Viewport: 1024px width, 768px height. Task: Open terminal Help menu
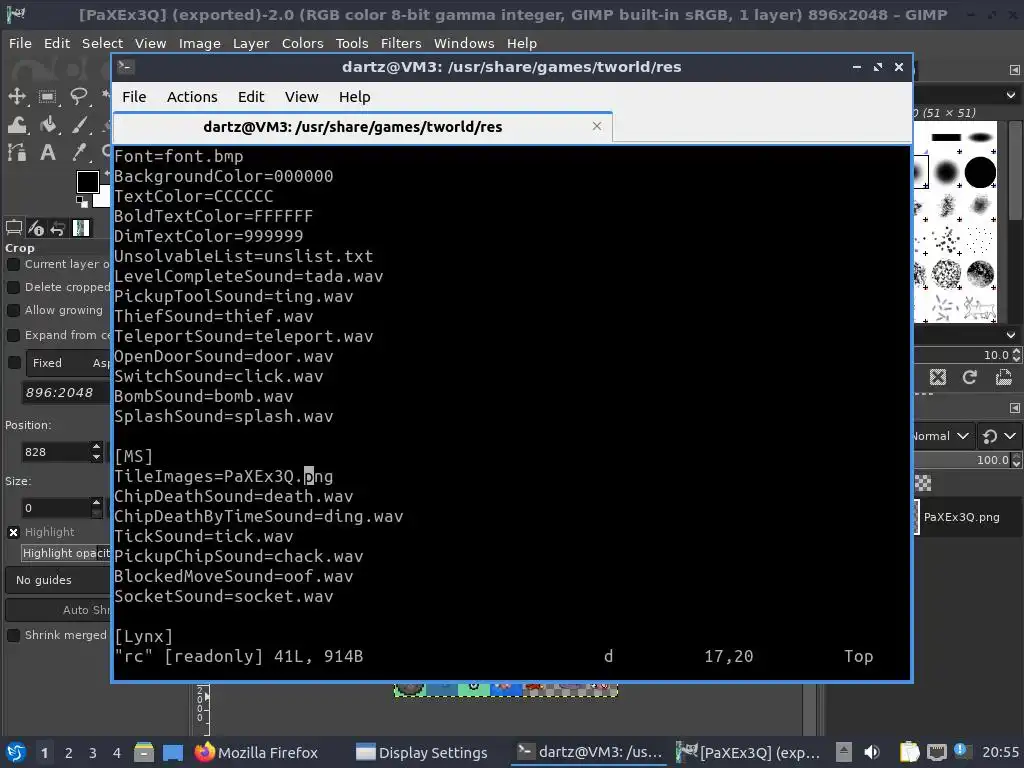click(354, 97)
